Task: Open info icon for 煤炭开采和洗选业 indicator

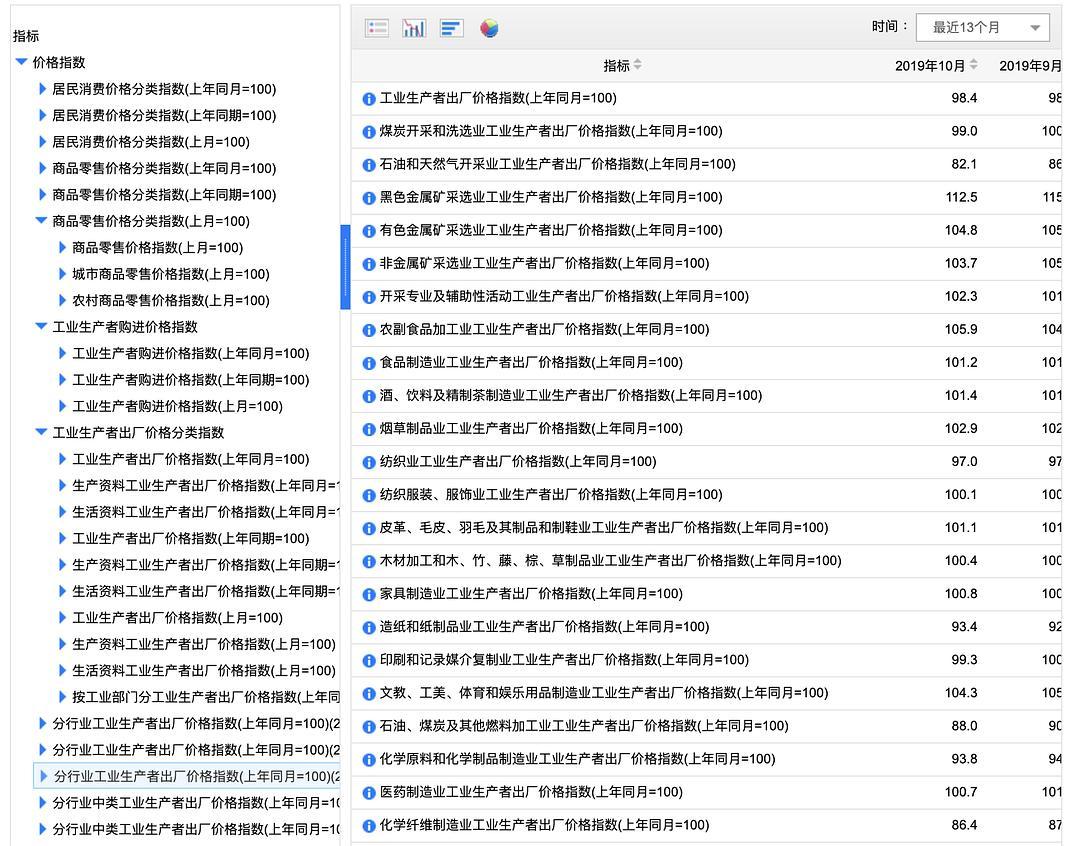Action: pos(369,131)
